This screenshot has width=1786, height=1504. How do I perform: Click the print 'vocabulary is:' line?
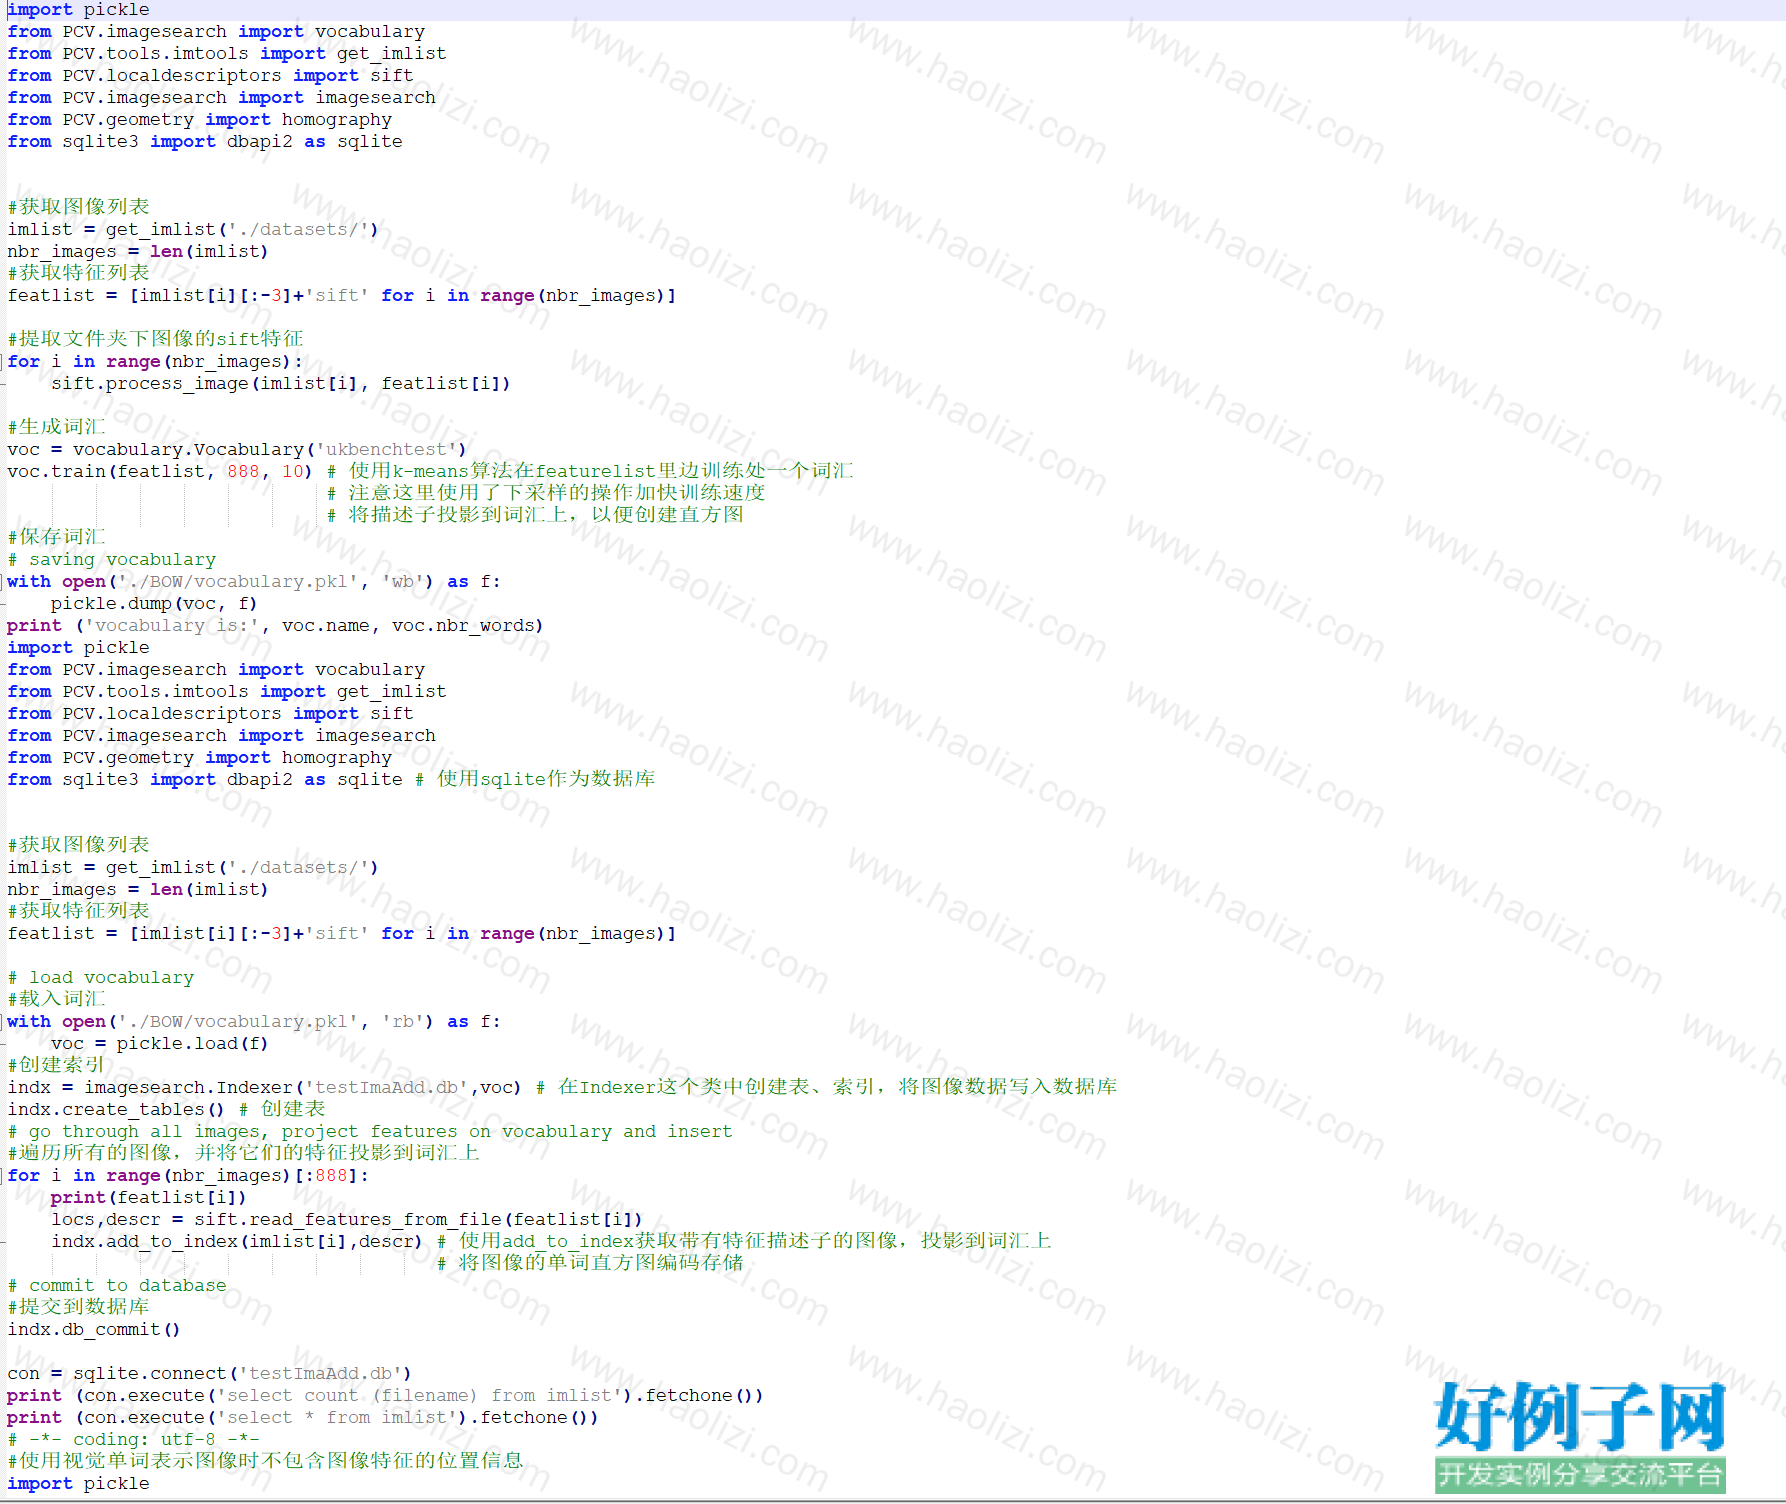pyautogui.click(x=275, y=625)
